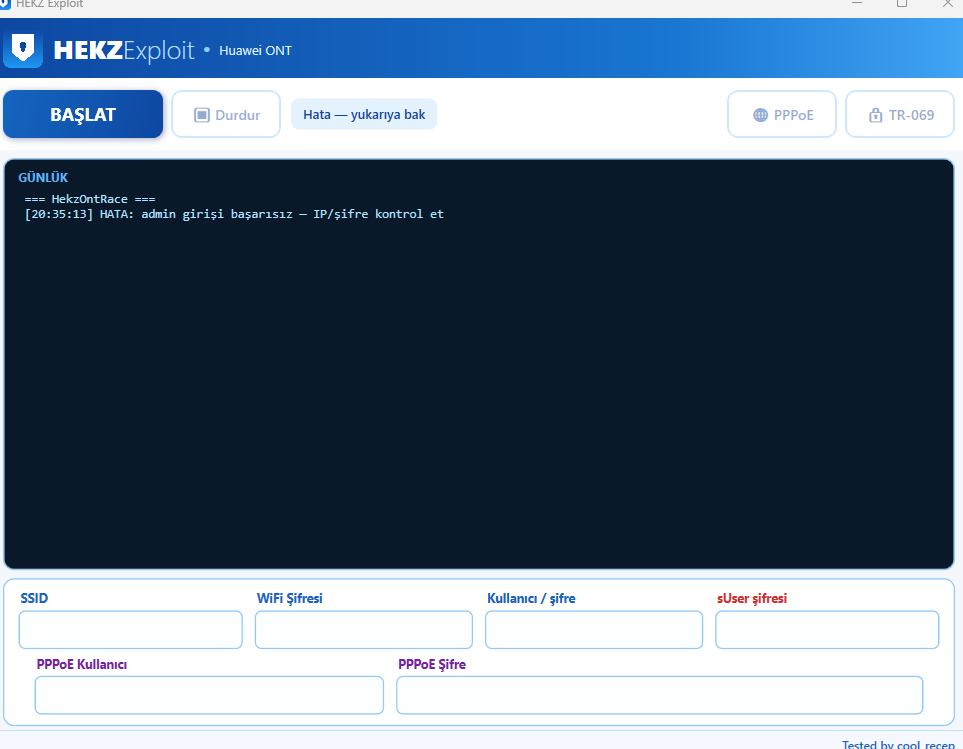Focus the PPPoE Şifre input field
963x749 pixels.
660,695
